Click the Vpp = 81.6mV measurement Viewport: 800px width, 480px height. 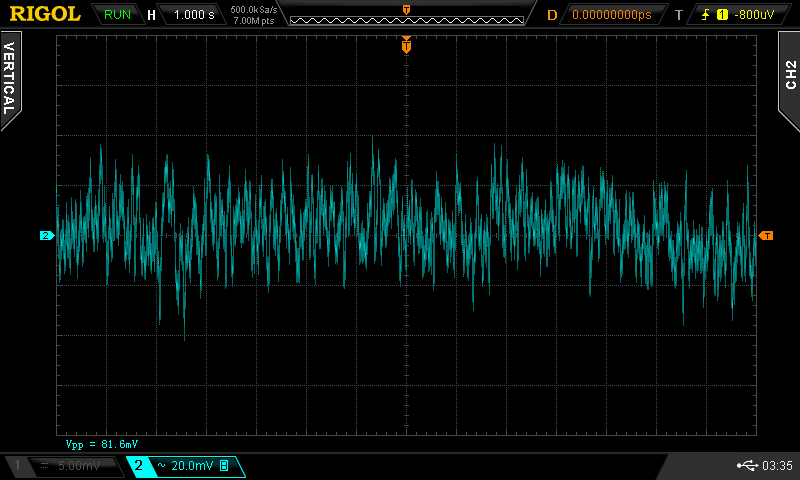(102, 444)
